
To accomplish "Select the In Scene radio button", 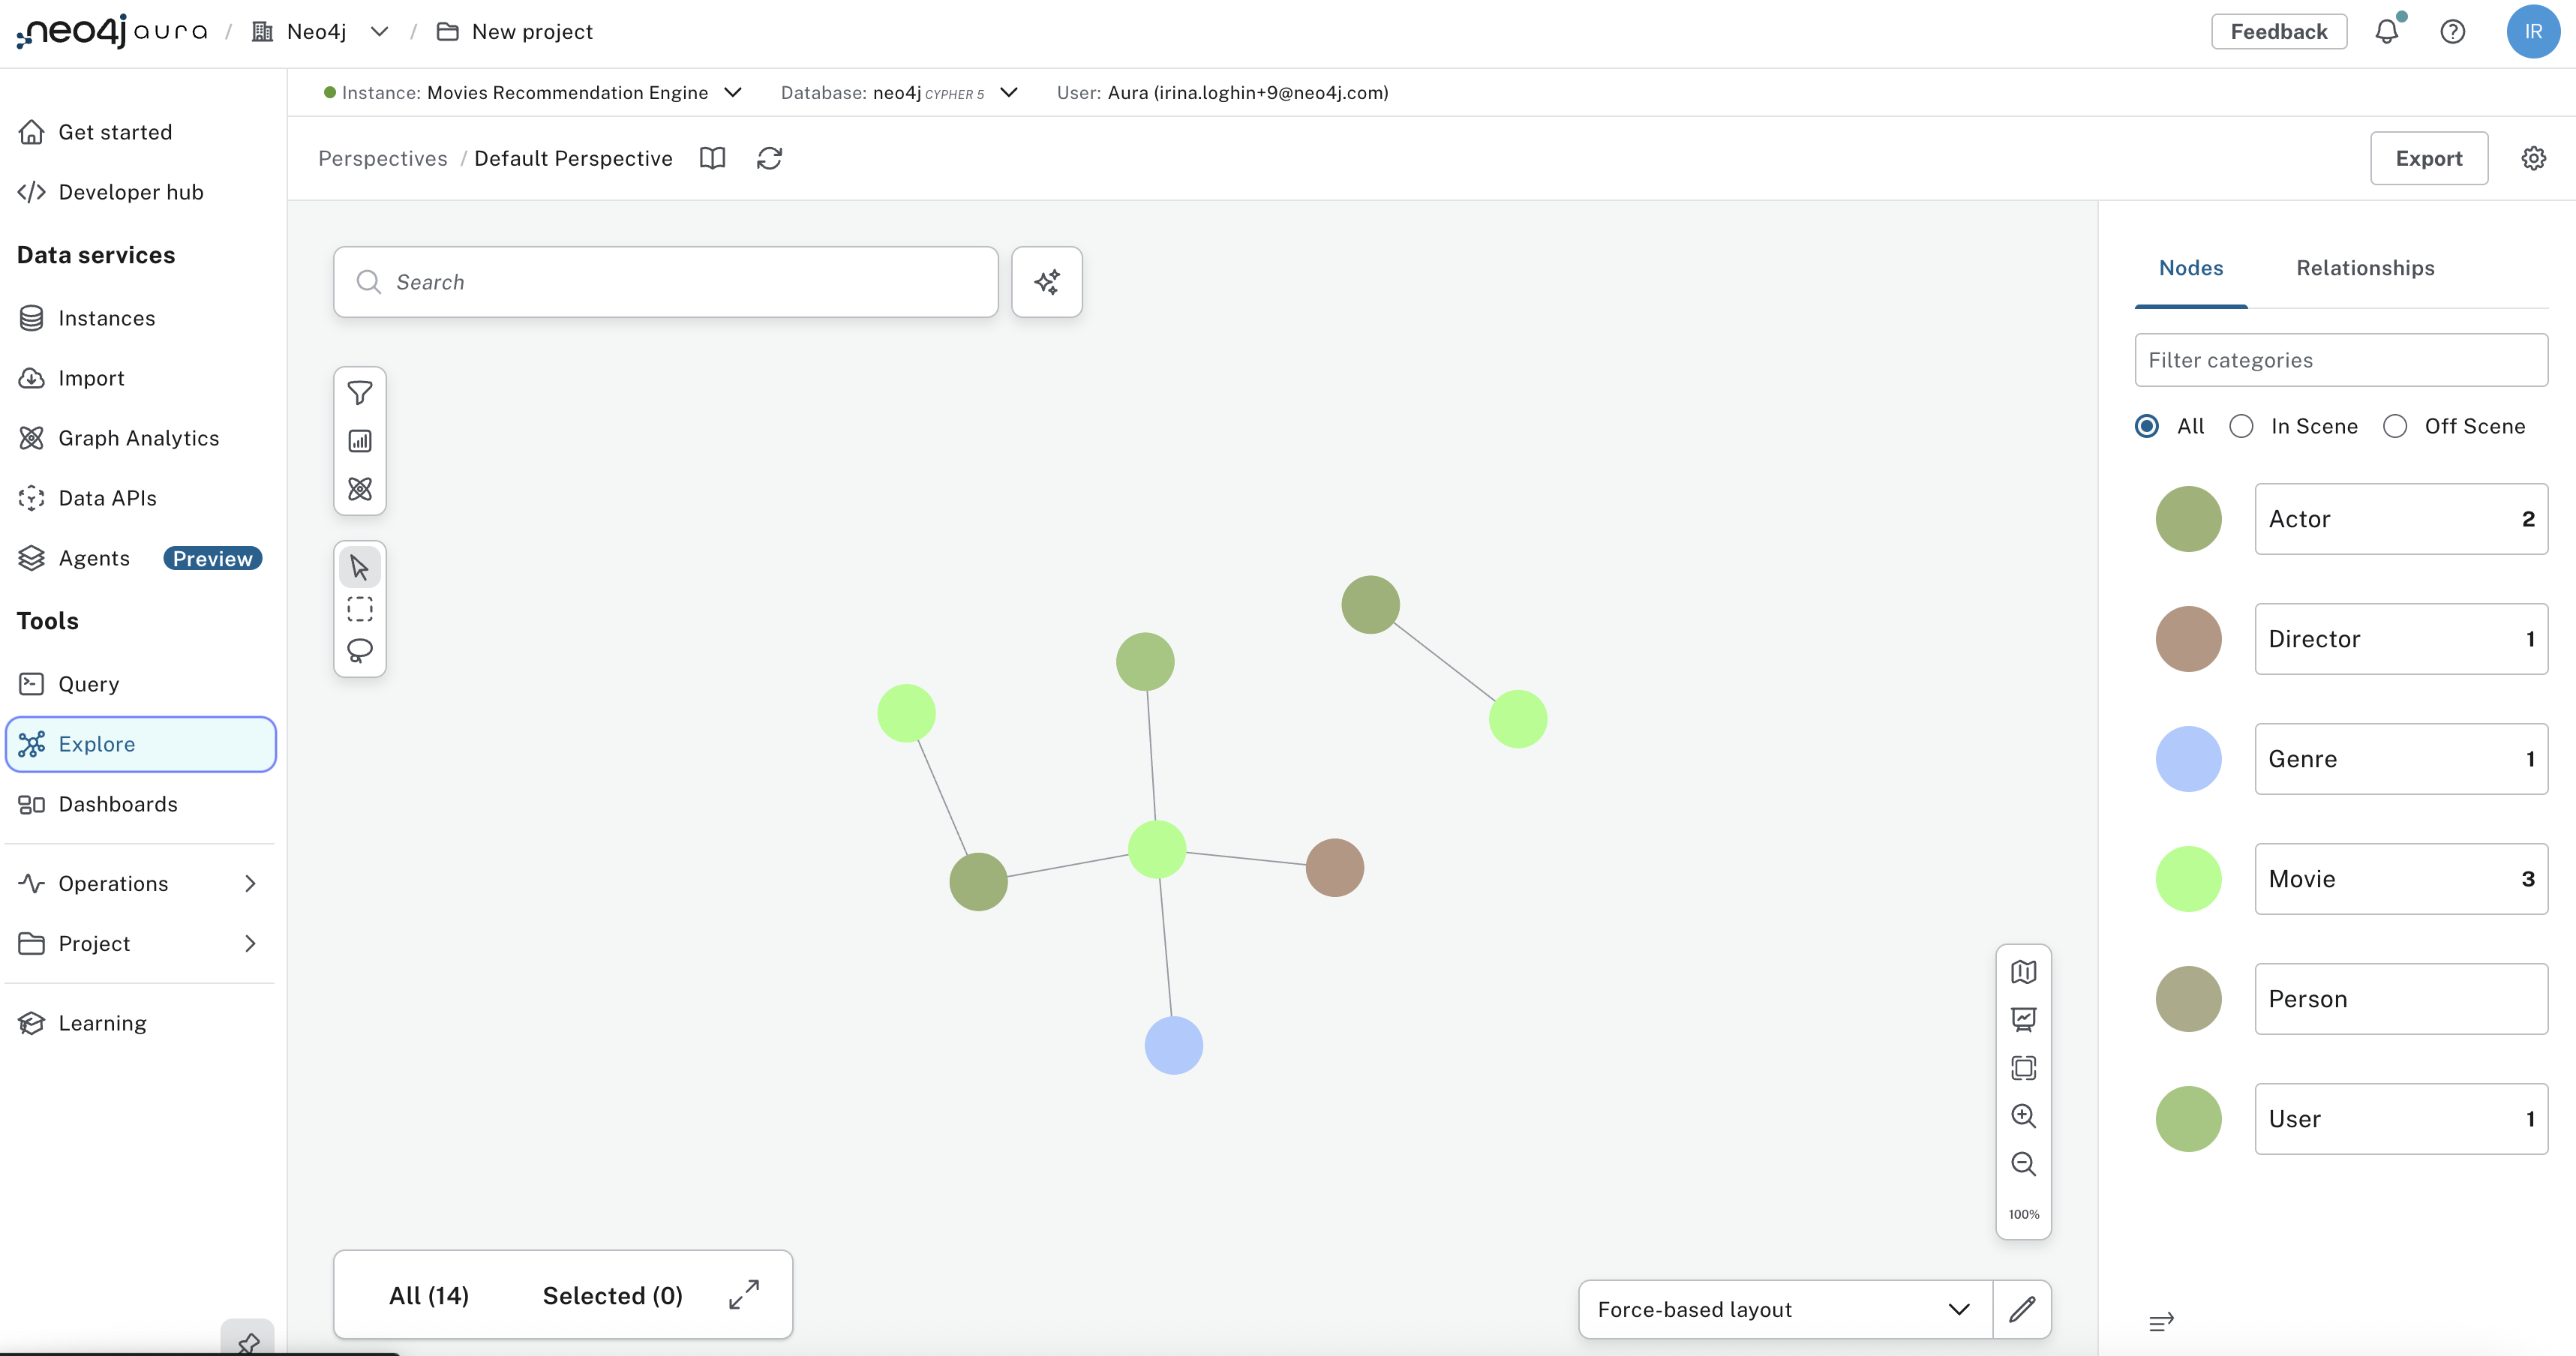I will click(2242, 426).
